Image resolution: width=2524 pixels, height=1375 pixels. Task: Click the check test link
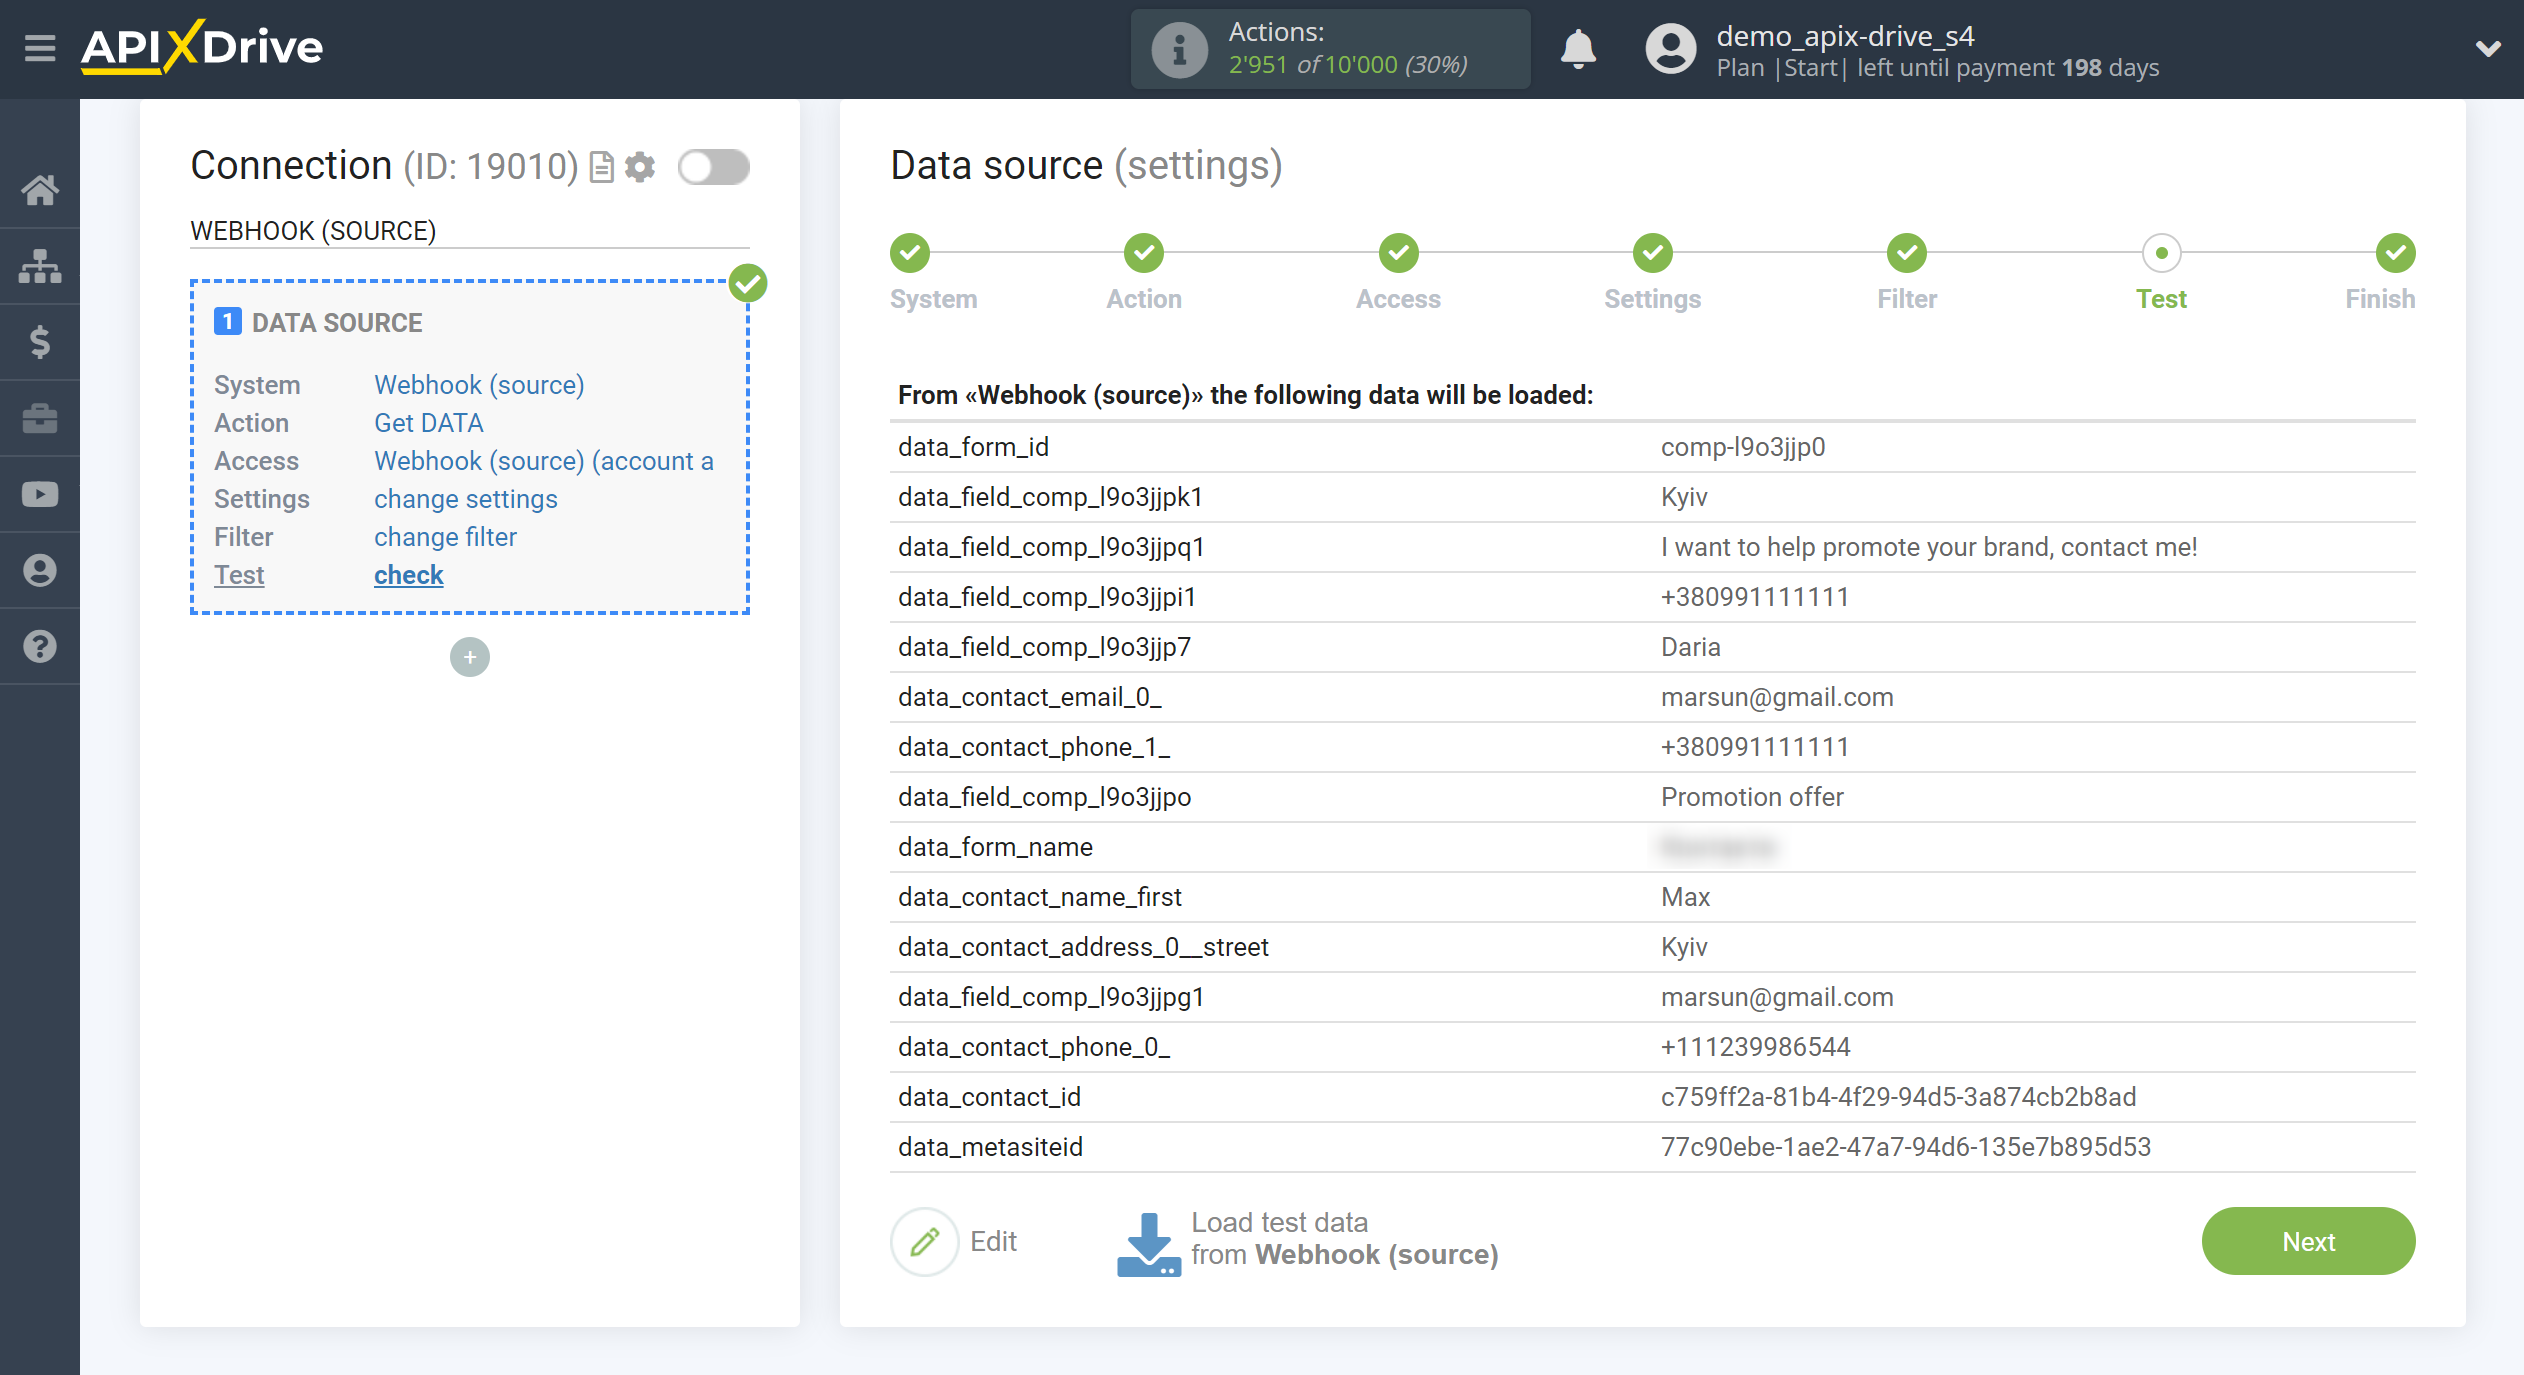[x=409, y=575]
